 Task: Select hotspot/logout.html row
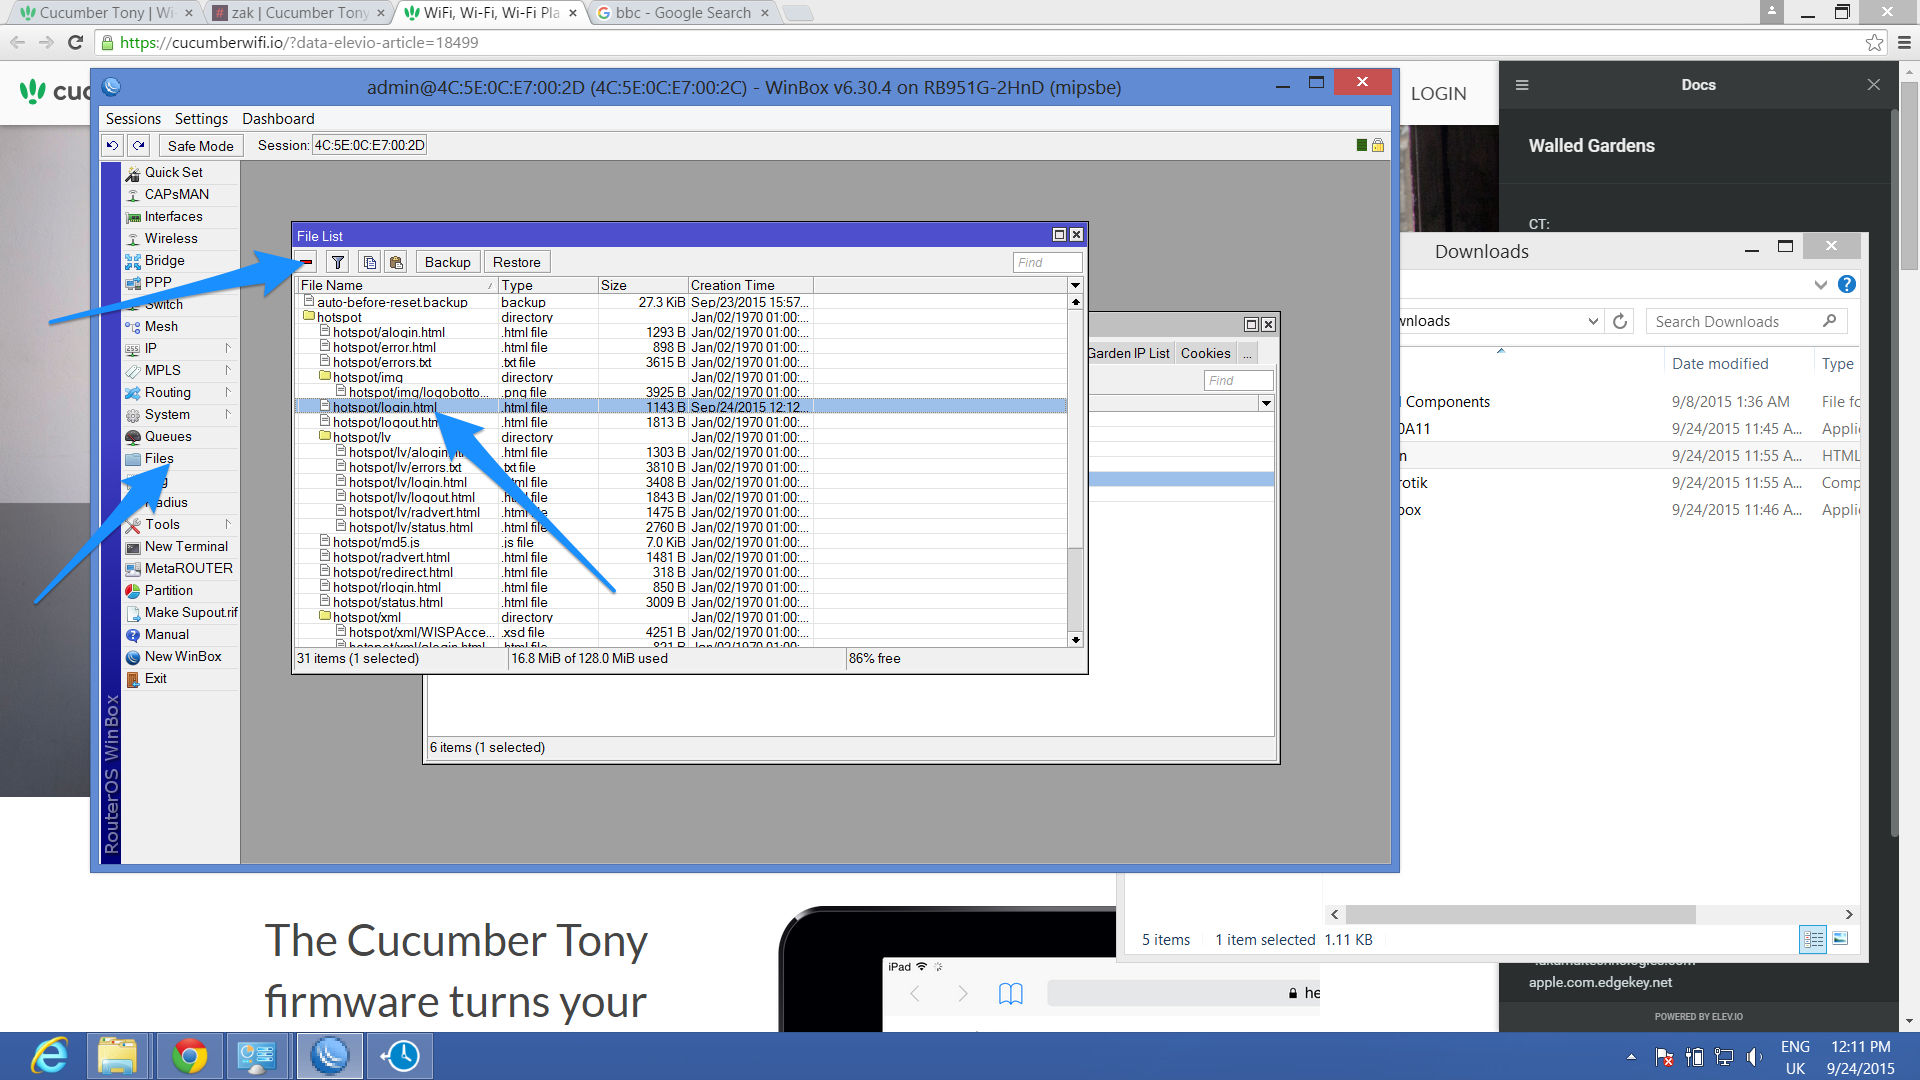tap(681, 422)
